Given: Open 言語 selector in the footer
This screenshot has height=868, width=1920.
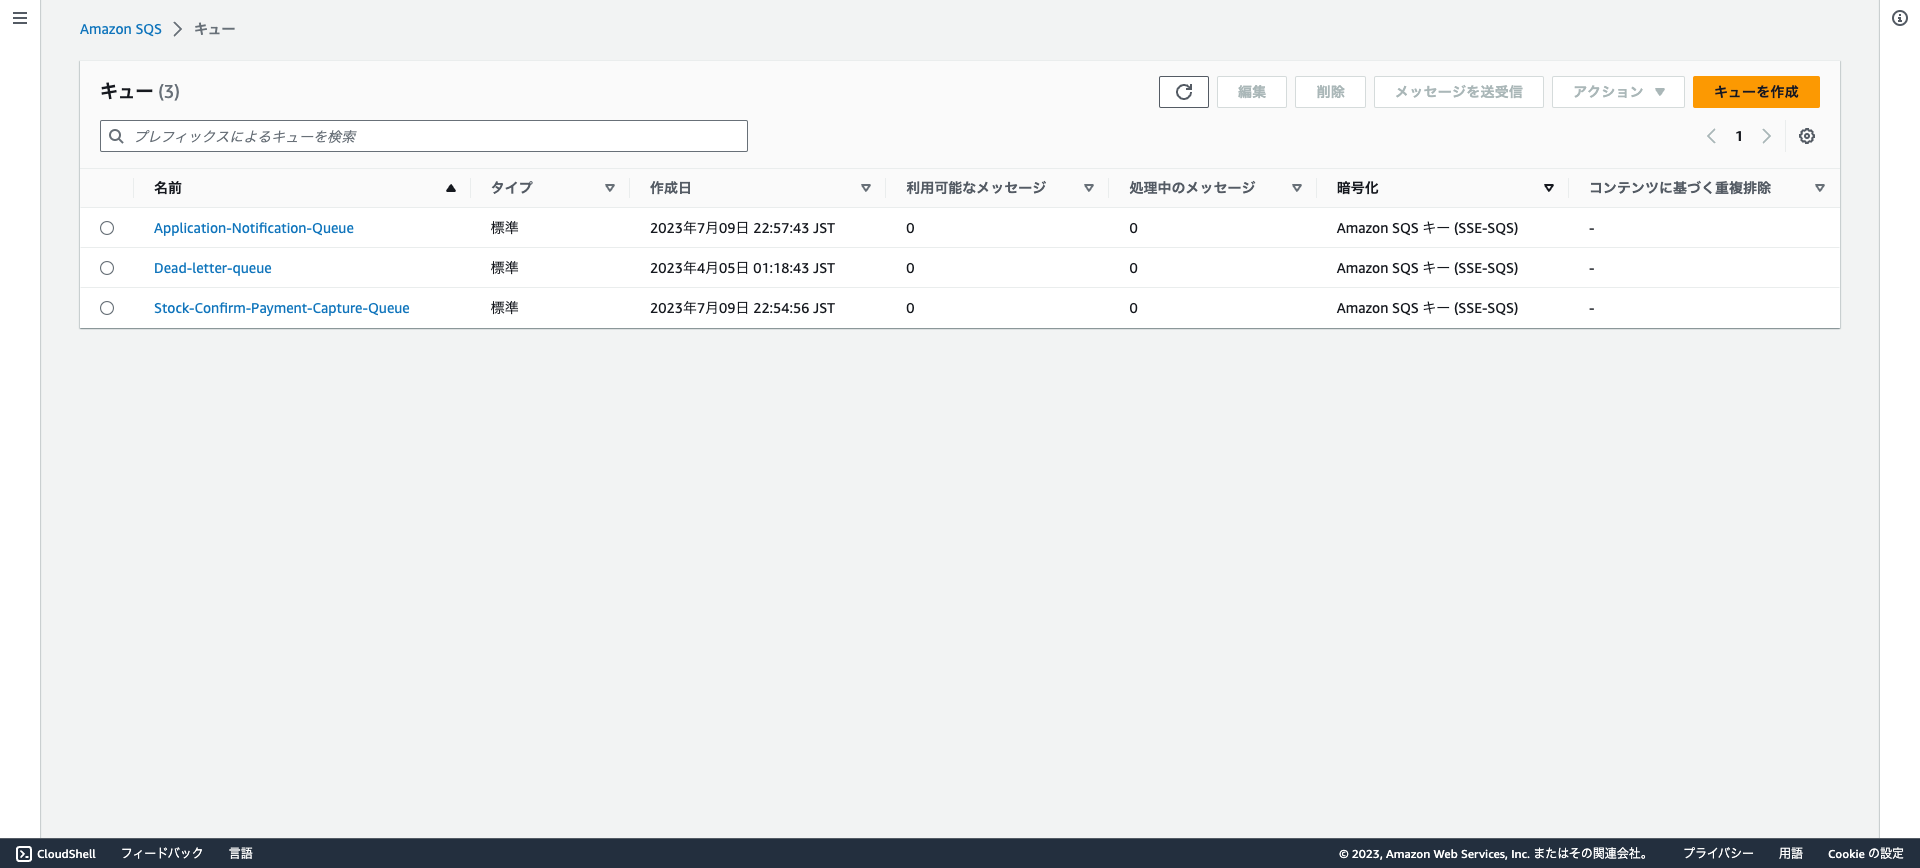Looking at the screenshot, I should [x=241, y=853].
